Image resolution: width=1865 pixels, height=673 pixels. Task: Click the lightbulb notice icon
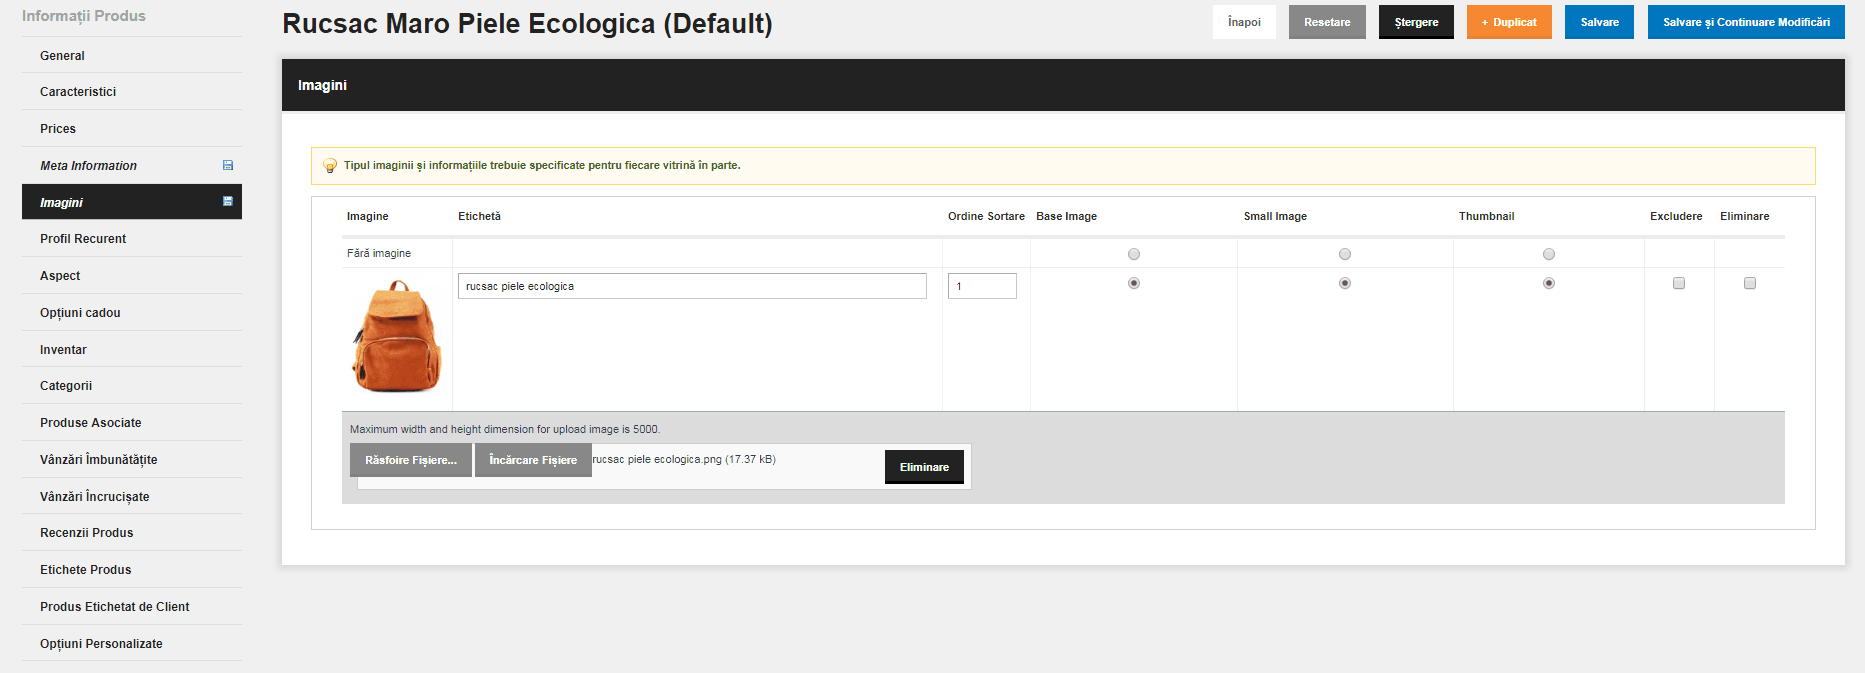tap(330, 166)
